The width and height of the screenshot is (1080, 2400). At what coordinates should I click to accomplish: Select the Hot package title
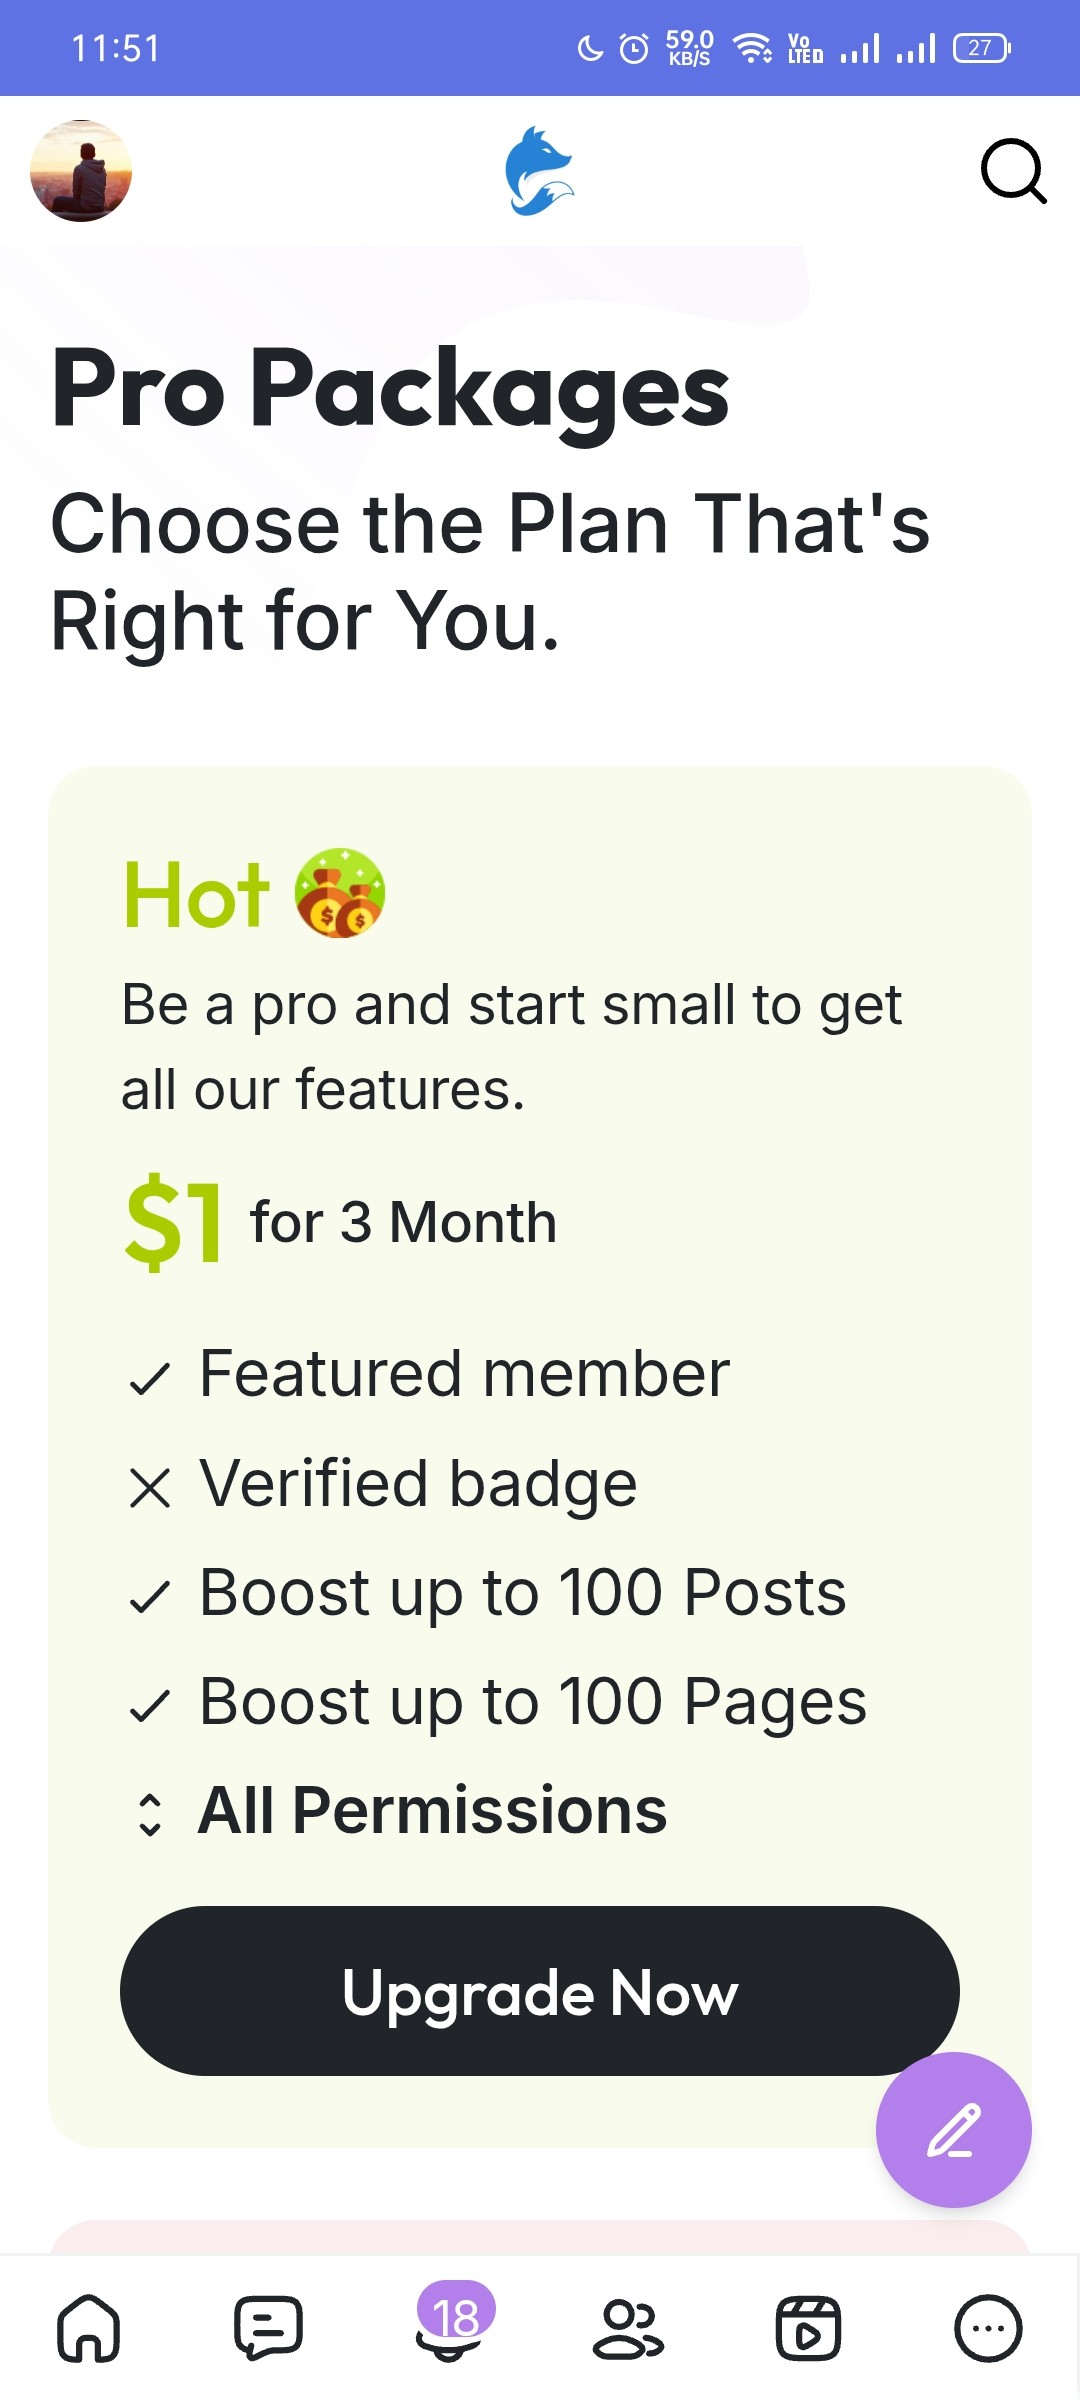coord(197,895)
